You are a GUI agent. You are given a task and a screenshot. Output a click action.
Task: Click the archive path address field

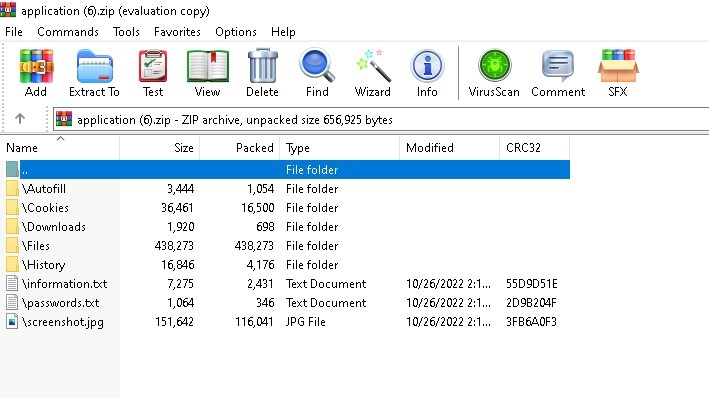click(381, 119)
